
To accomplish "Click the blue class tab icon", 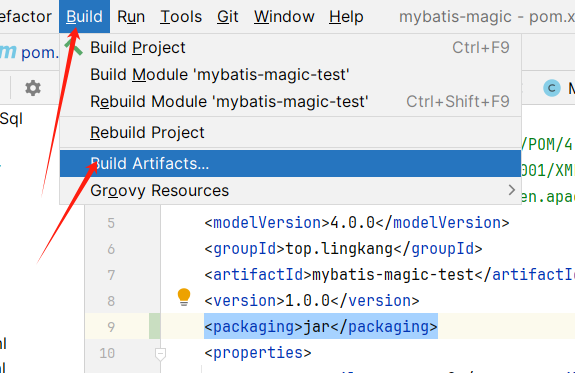I will [x=552, y=88].
